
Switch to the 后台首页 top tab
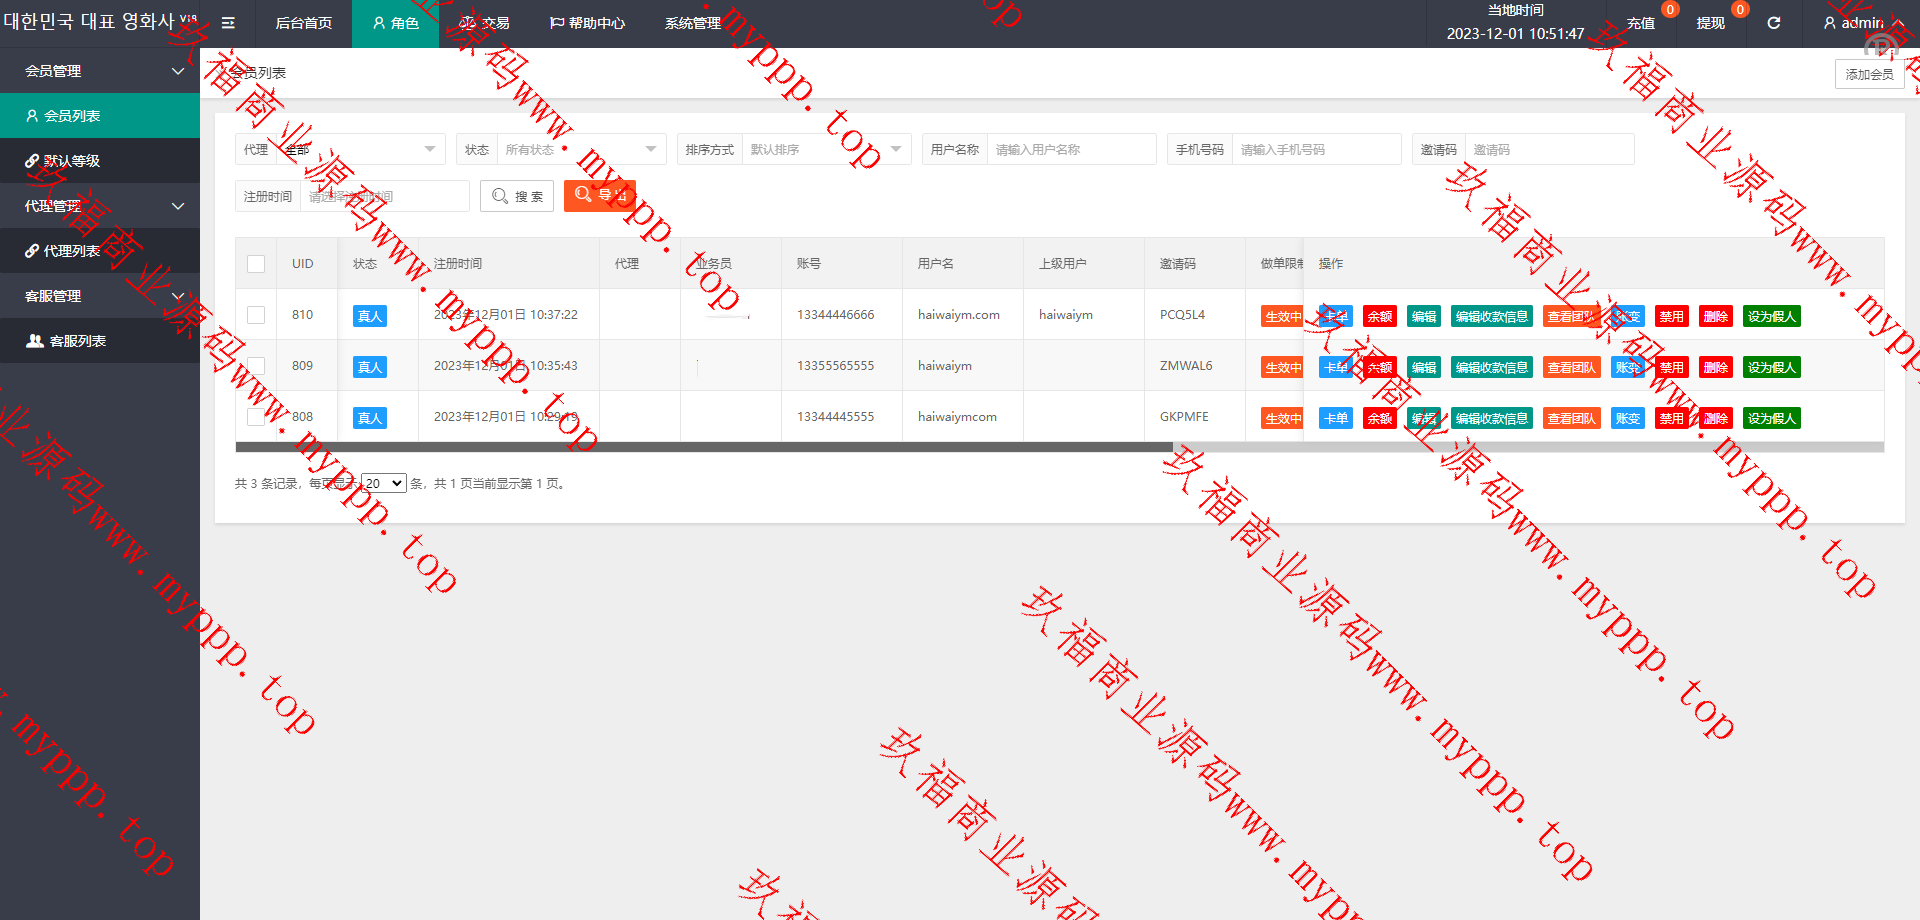(x=304, y=23)
